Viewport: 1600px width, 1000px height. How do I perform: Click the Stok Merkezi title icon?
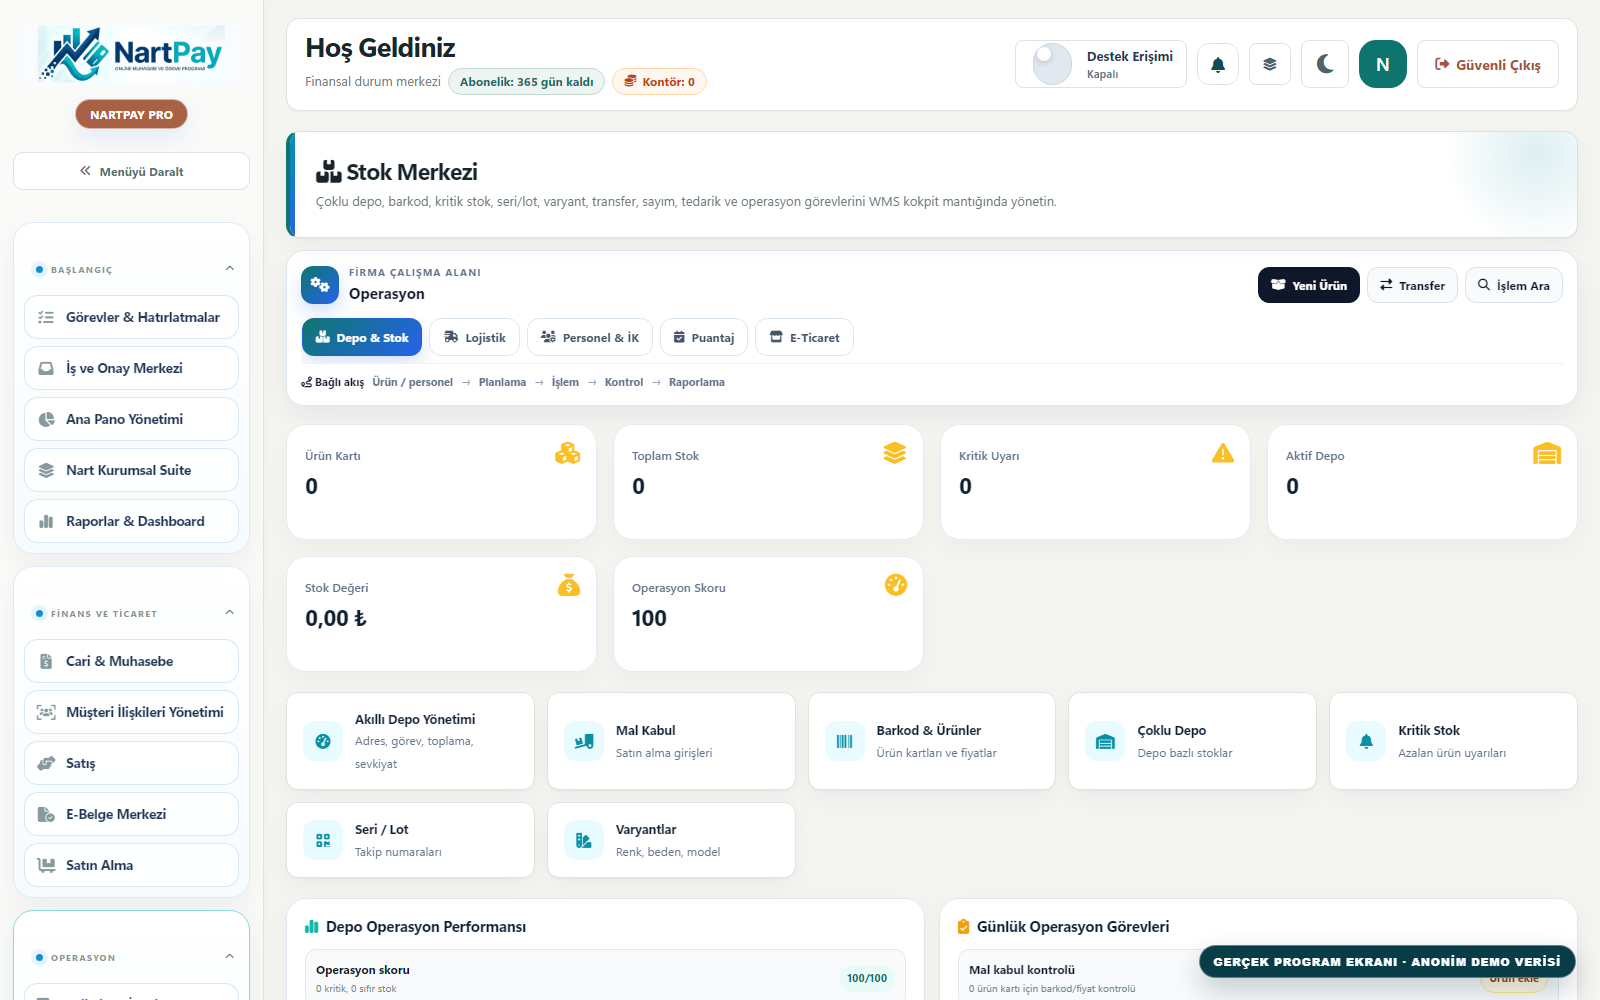(x=329, y=172)
